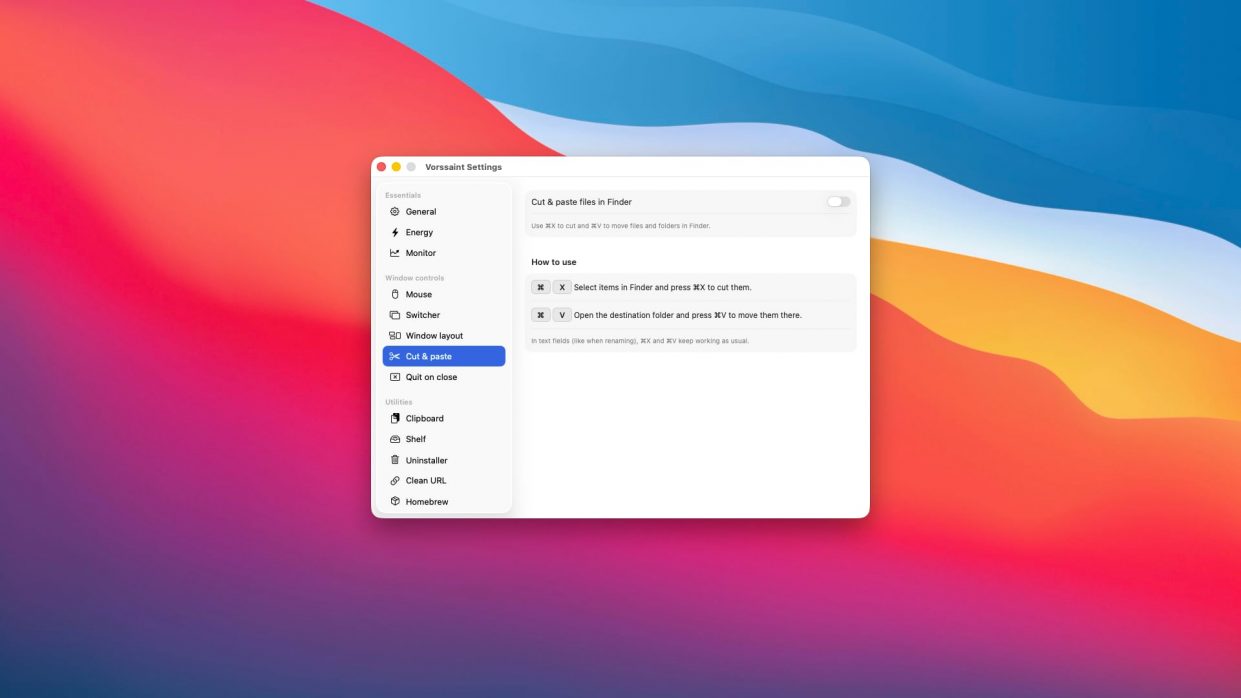Open Switcher windows icon
Image resolution: width=1241 pixels, height=698 pixels.
tap(395, 315)
